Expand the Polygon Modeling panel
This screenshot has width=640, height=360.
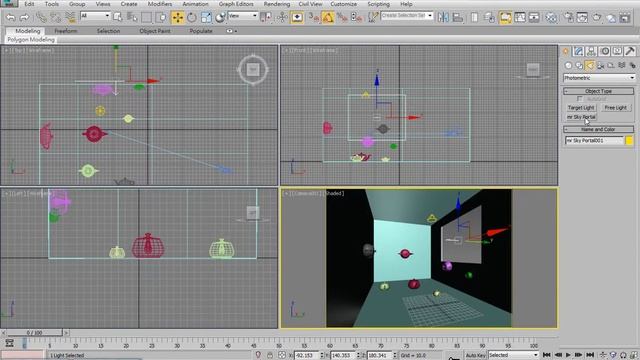coord(31,40)
